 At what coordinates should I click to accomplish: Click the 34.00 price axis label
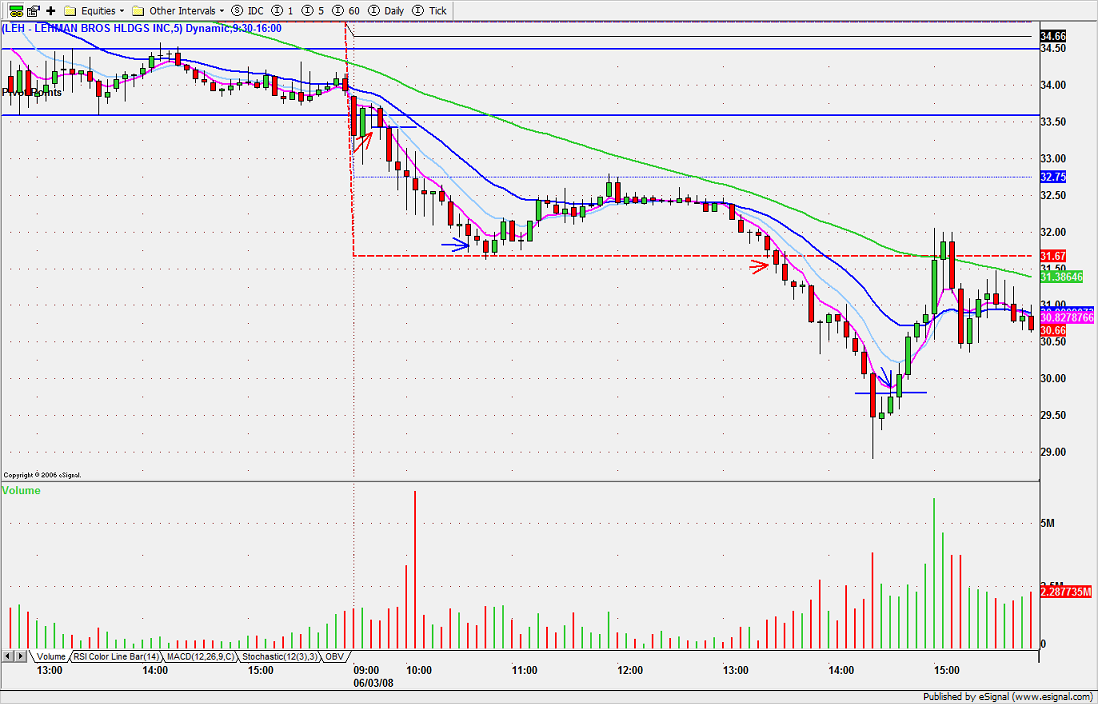[1053, 85]
